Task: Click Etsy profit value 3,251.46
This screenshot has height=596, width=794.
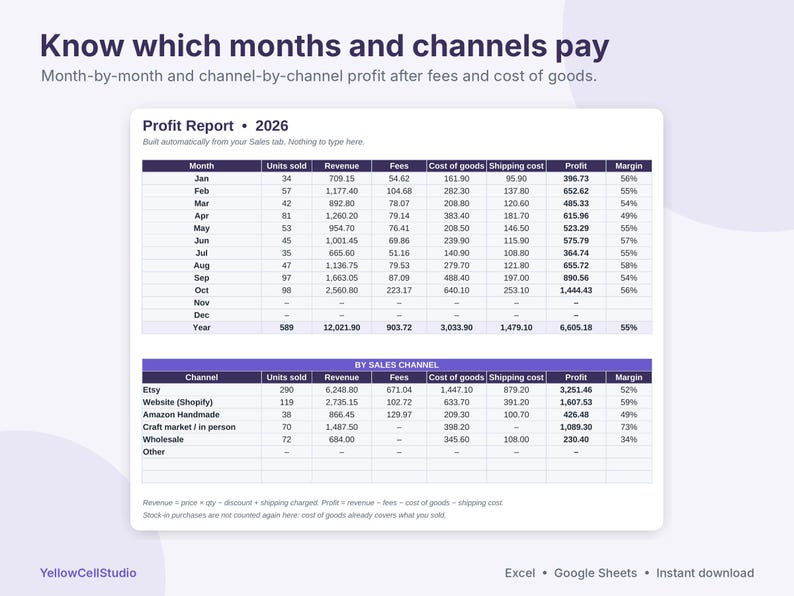Action: click(x=576, y=390)
